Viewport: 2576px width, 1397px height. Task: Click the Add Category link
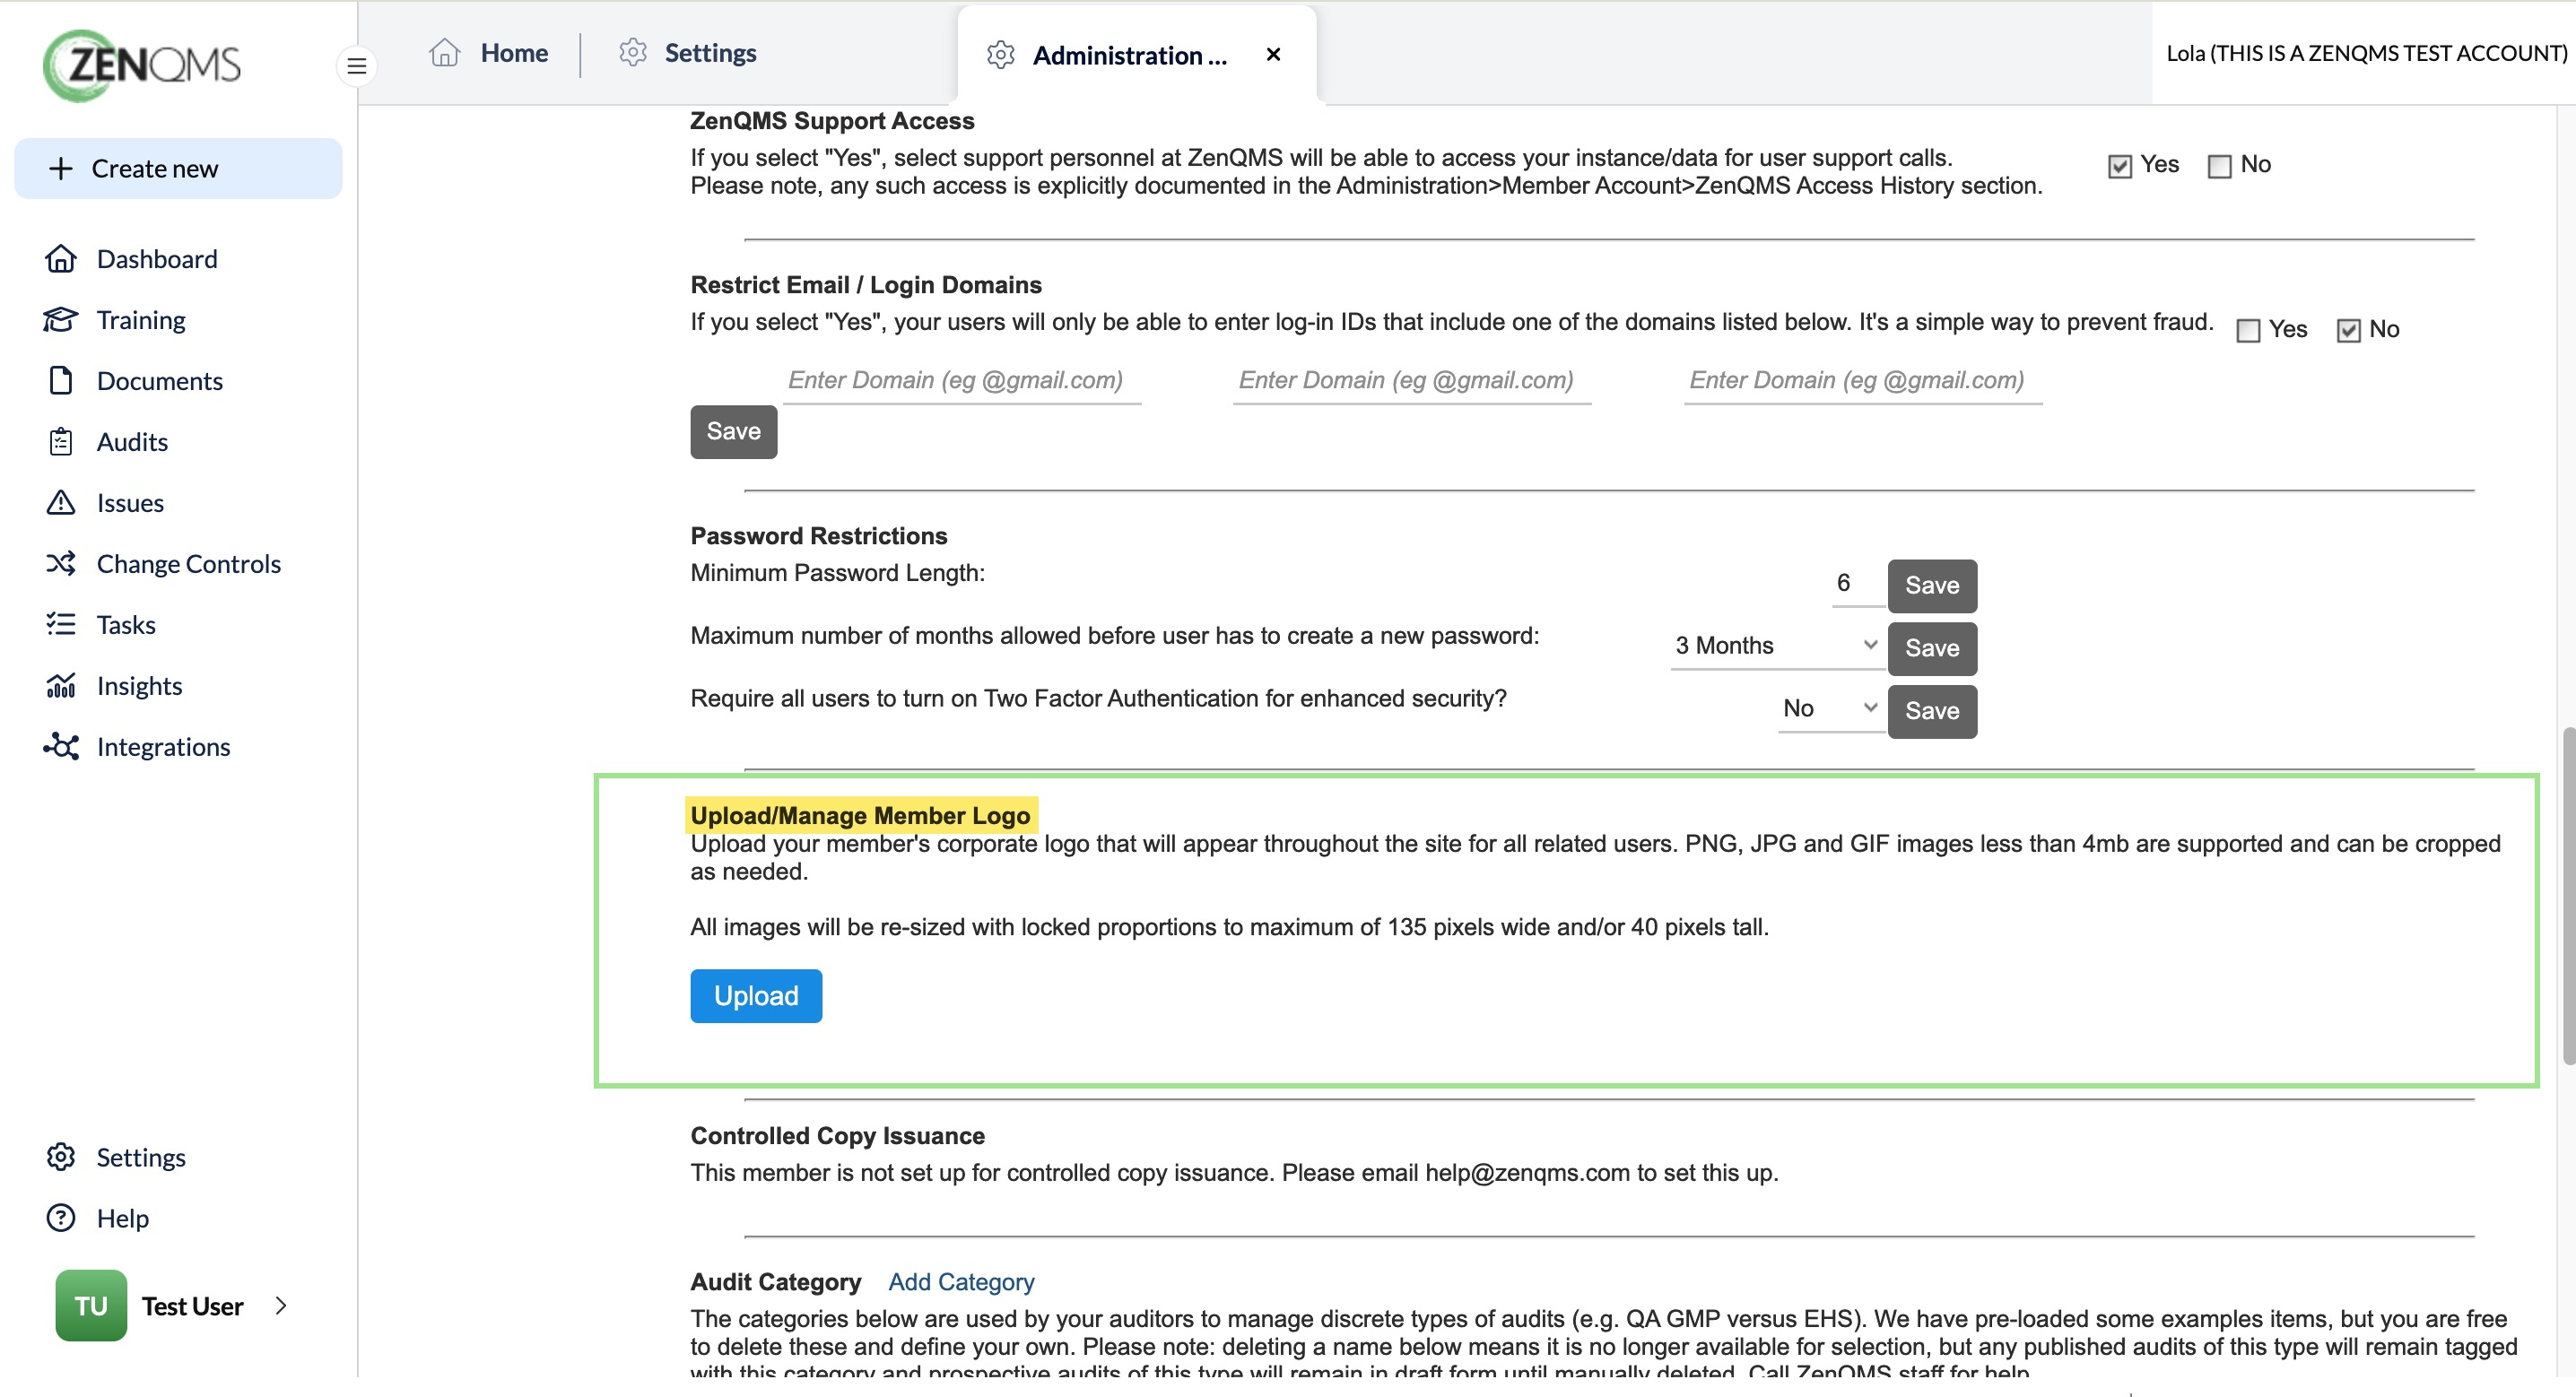coord(961,1282)
